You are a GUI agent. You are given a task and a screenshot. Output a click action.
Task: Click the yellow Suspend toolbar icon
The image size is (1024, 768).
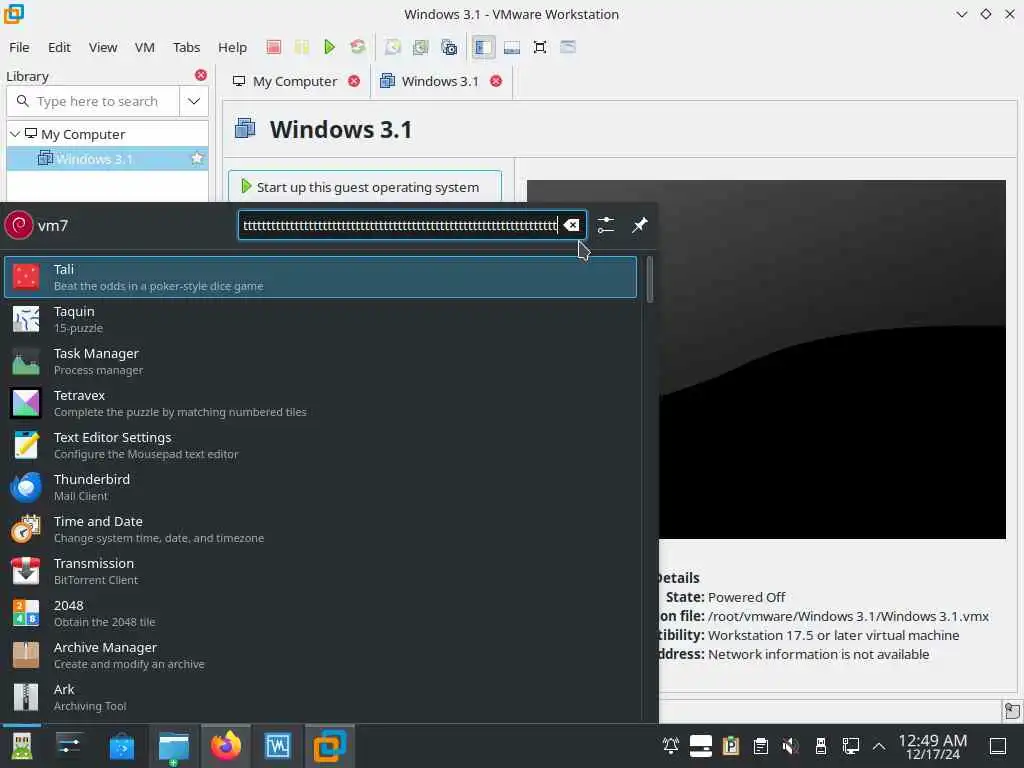[301, 47]
